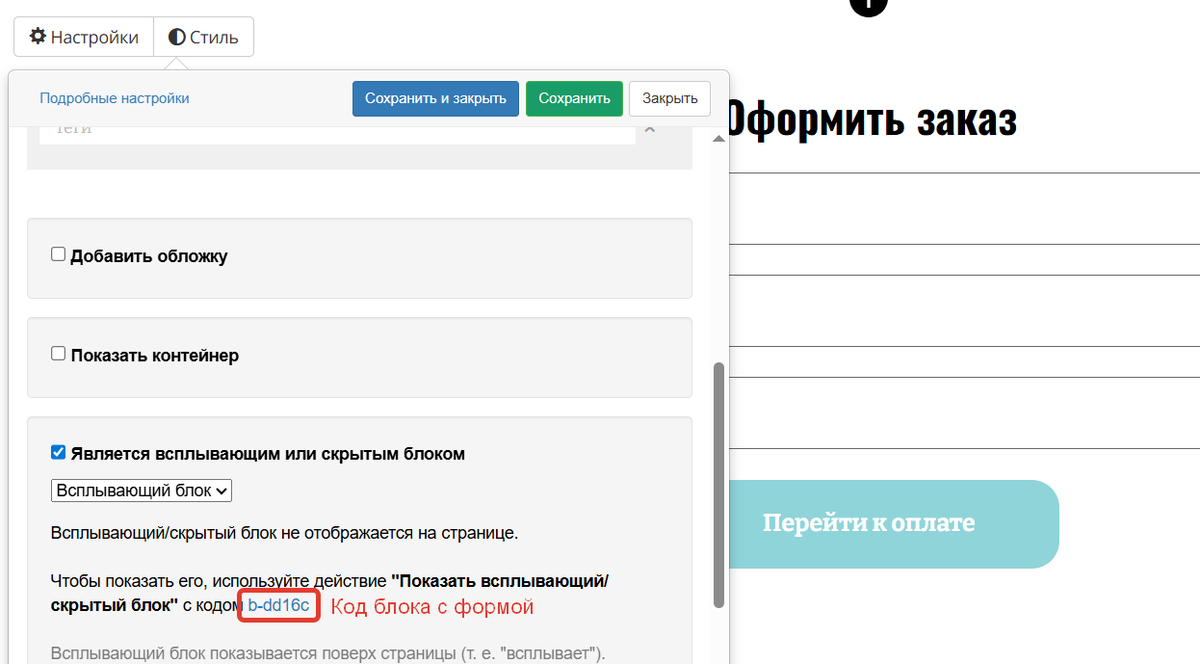Click the b-dd16c block code link
This screenshot has height=664, width=1200.
[x=278, y=604]
